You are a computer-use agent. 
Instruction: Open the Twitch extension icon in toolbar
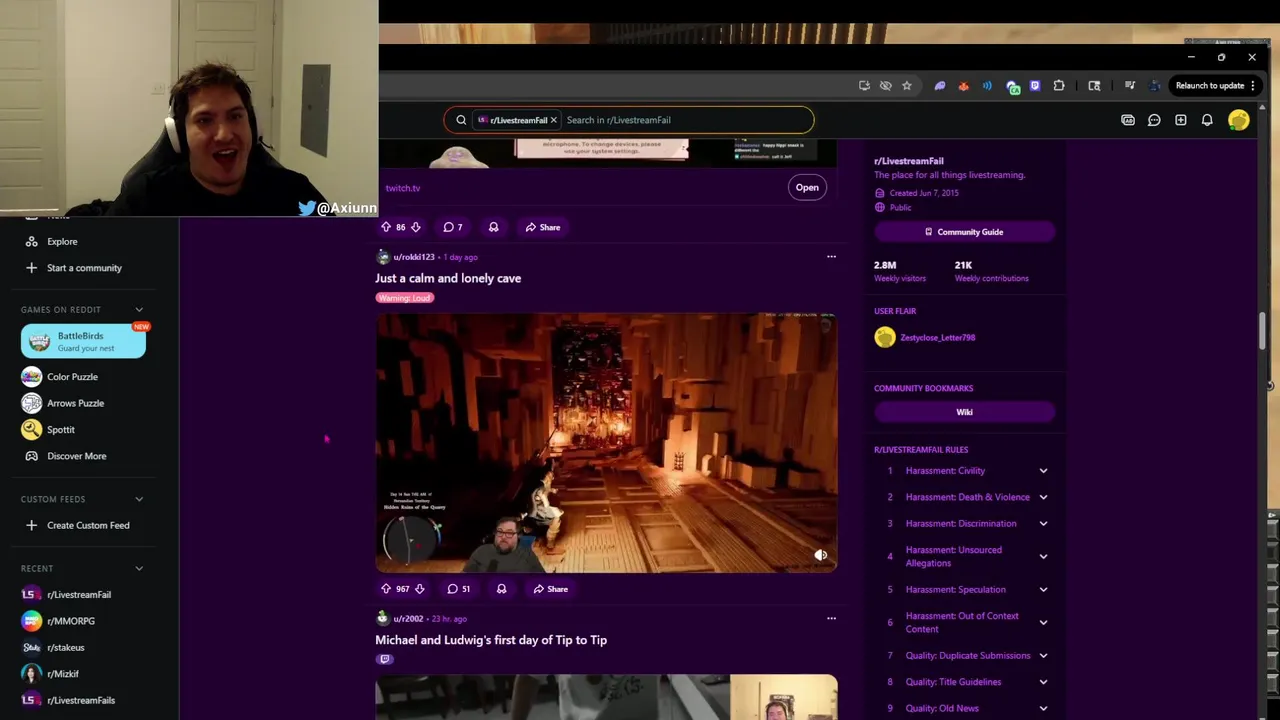(x=1035, y=86)
